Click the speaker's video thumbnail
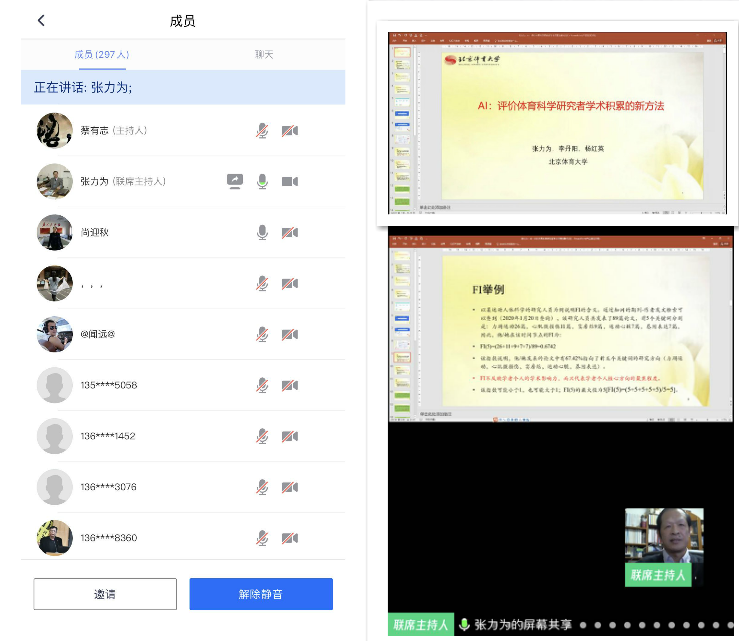This screenshot has width=739, height=641. click(x=663, y=545)
